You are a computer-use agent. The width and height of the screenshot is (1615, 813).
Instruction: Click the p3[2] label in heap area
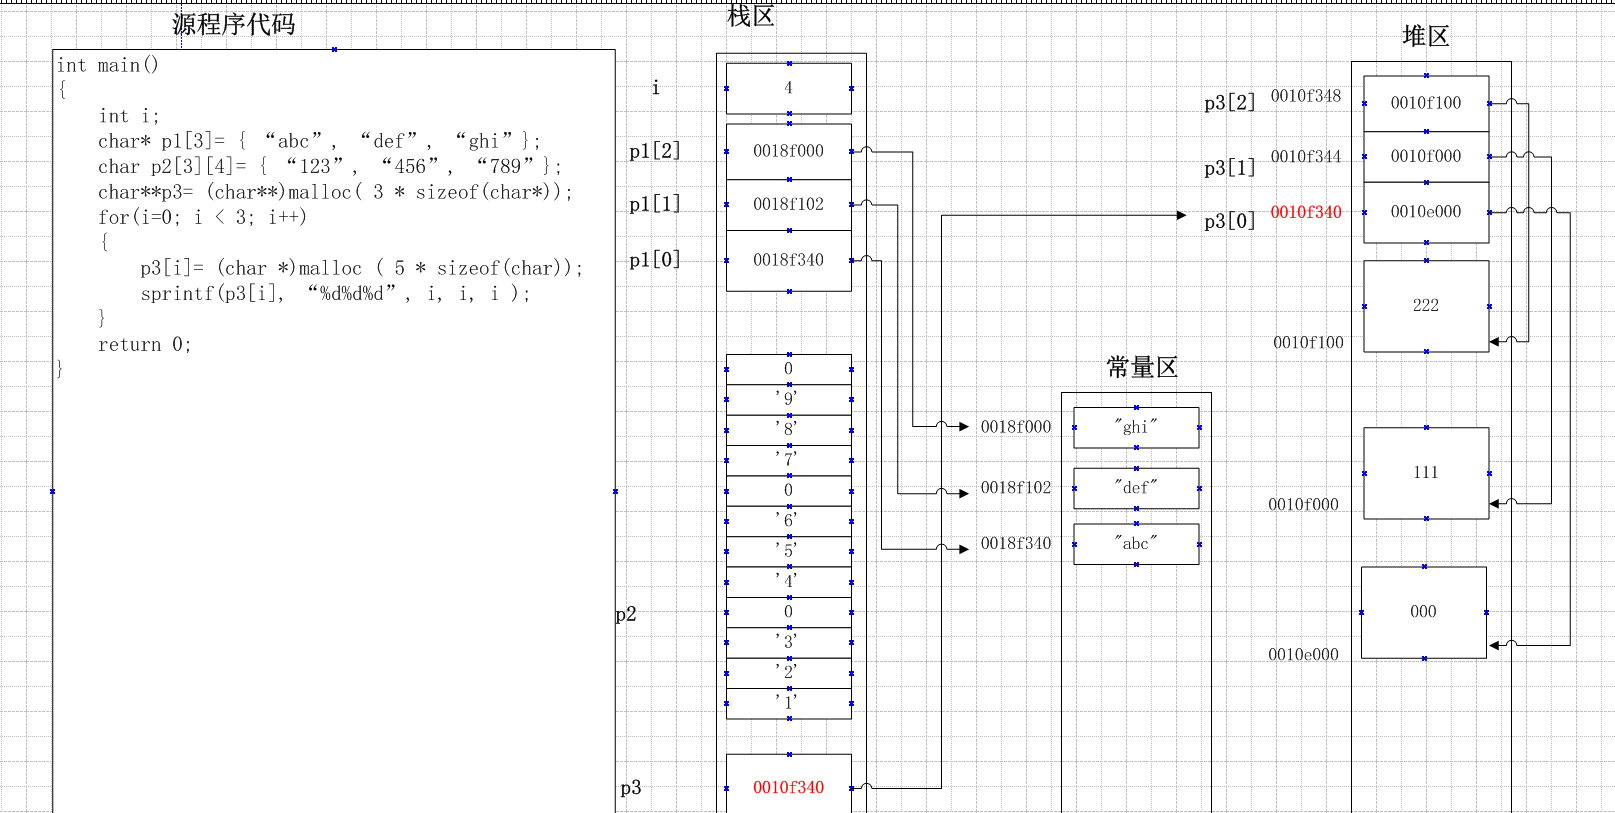pyautogui.click(x=1230, y=103)
